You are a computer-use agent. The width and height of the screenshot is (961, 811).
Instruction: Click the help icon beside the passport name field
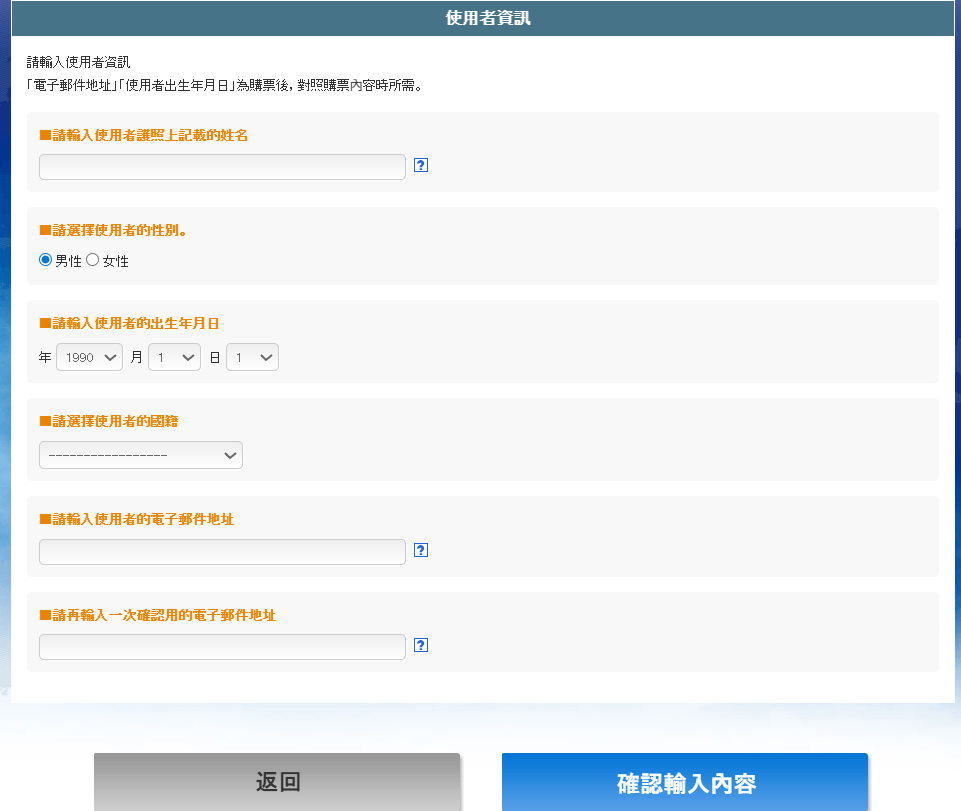point(421,166)
